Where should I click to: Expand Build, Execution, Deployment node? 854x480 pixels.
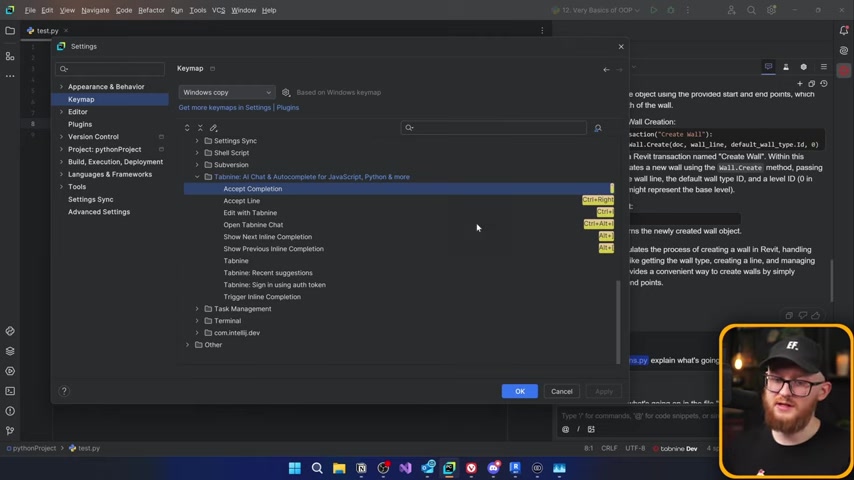pos(61,162)
